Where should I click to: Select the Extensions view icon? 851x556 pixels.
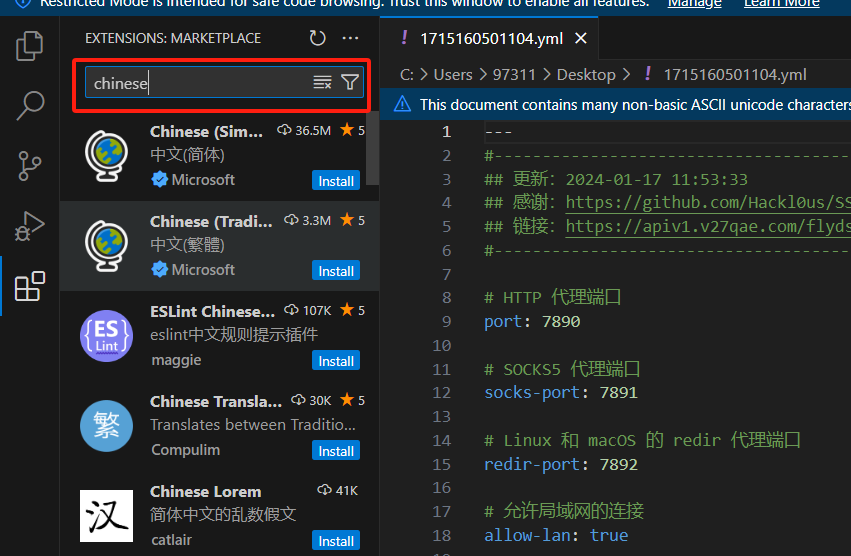[x=29, y=286]
